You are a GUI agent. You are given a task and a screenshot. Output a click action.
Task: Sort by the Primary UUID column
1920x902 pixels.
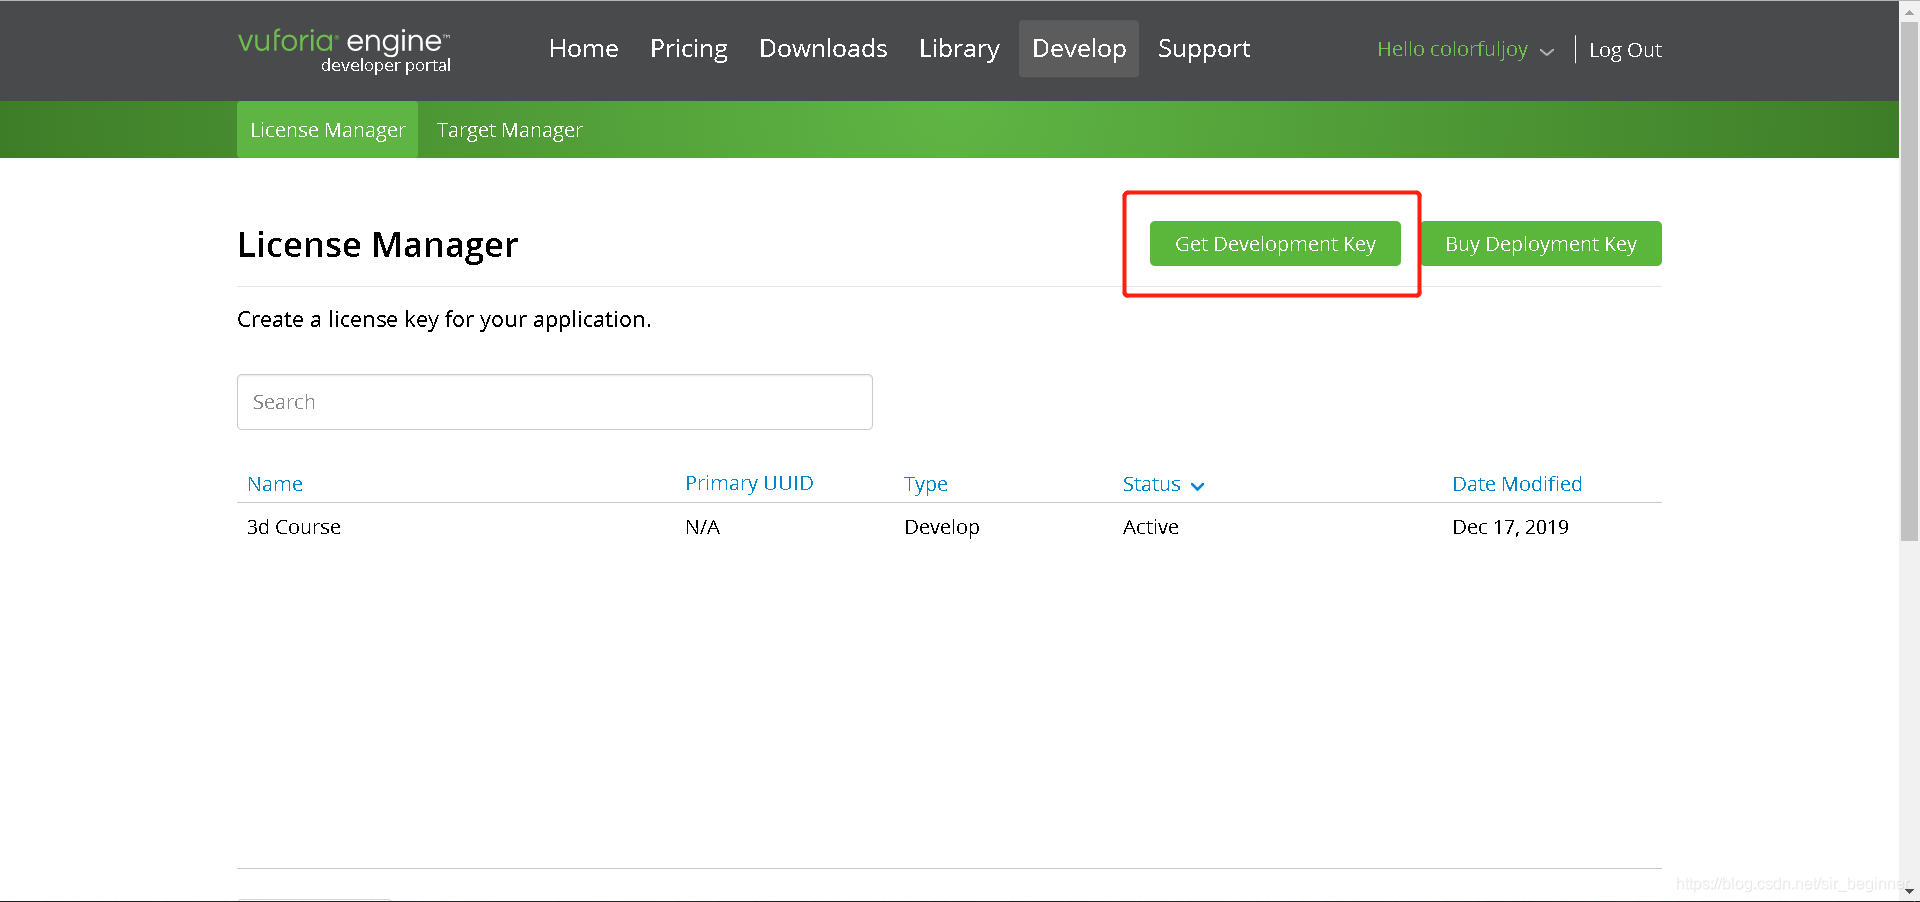tap(749, 484)
